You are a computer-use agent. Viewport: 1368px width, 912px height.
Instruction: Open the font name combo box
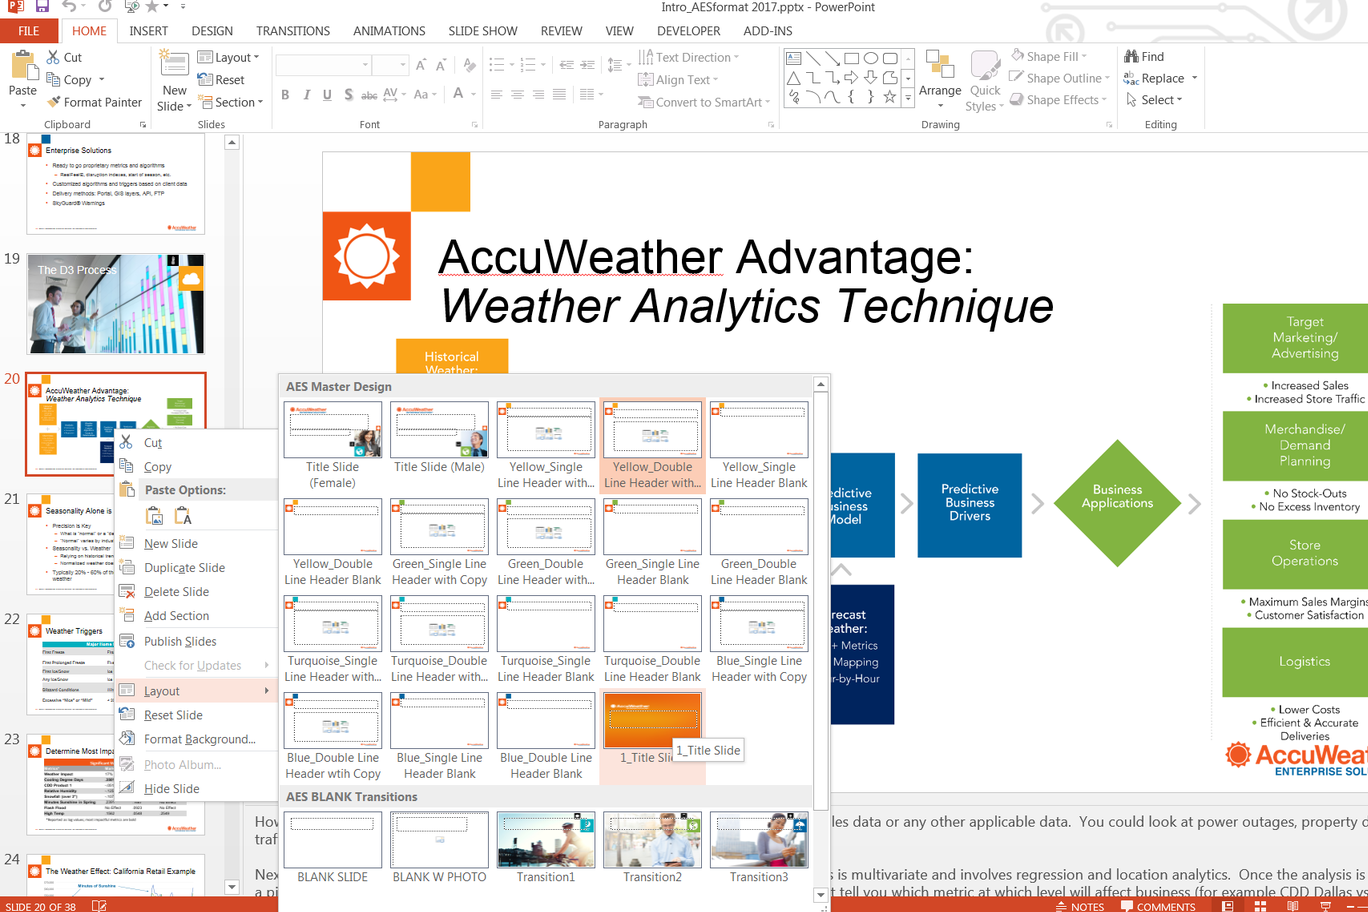(x=323, y=65)
